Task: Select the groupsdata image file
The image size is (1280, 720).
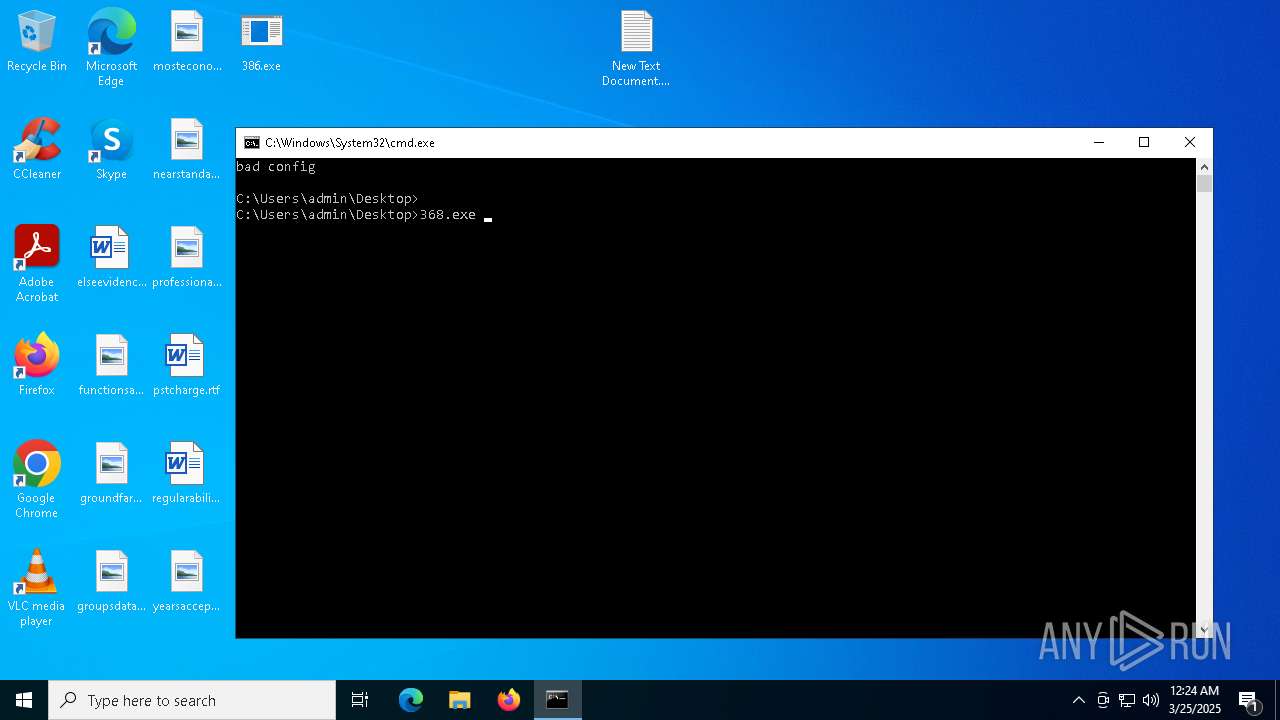Action: (x=111, y=582)
